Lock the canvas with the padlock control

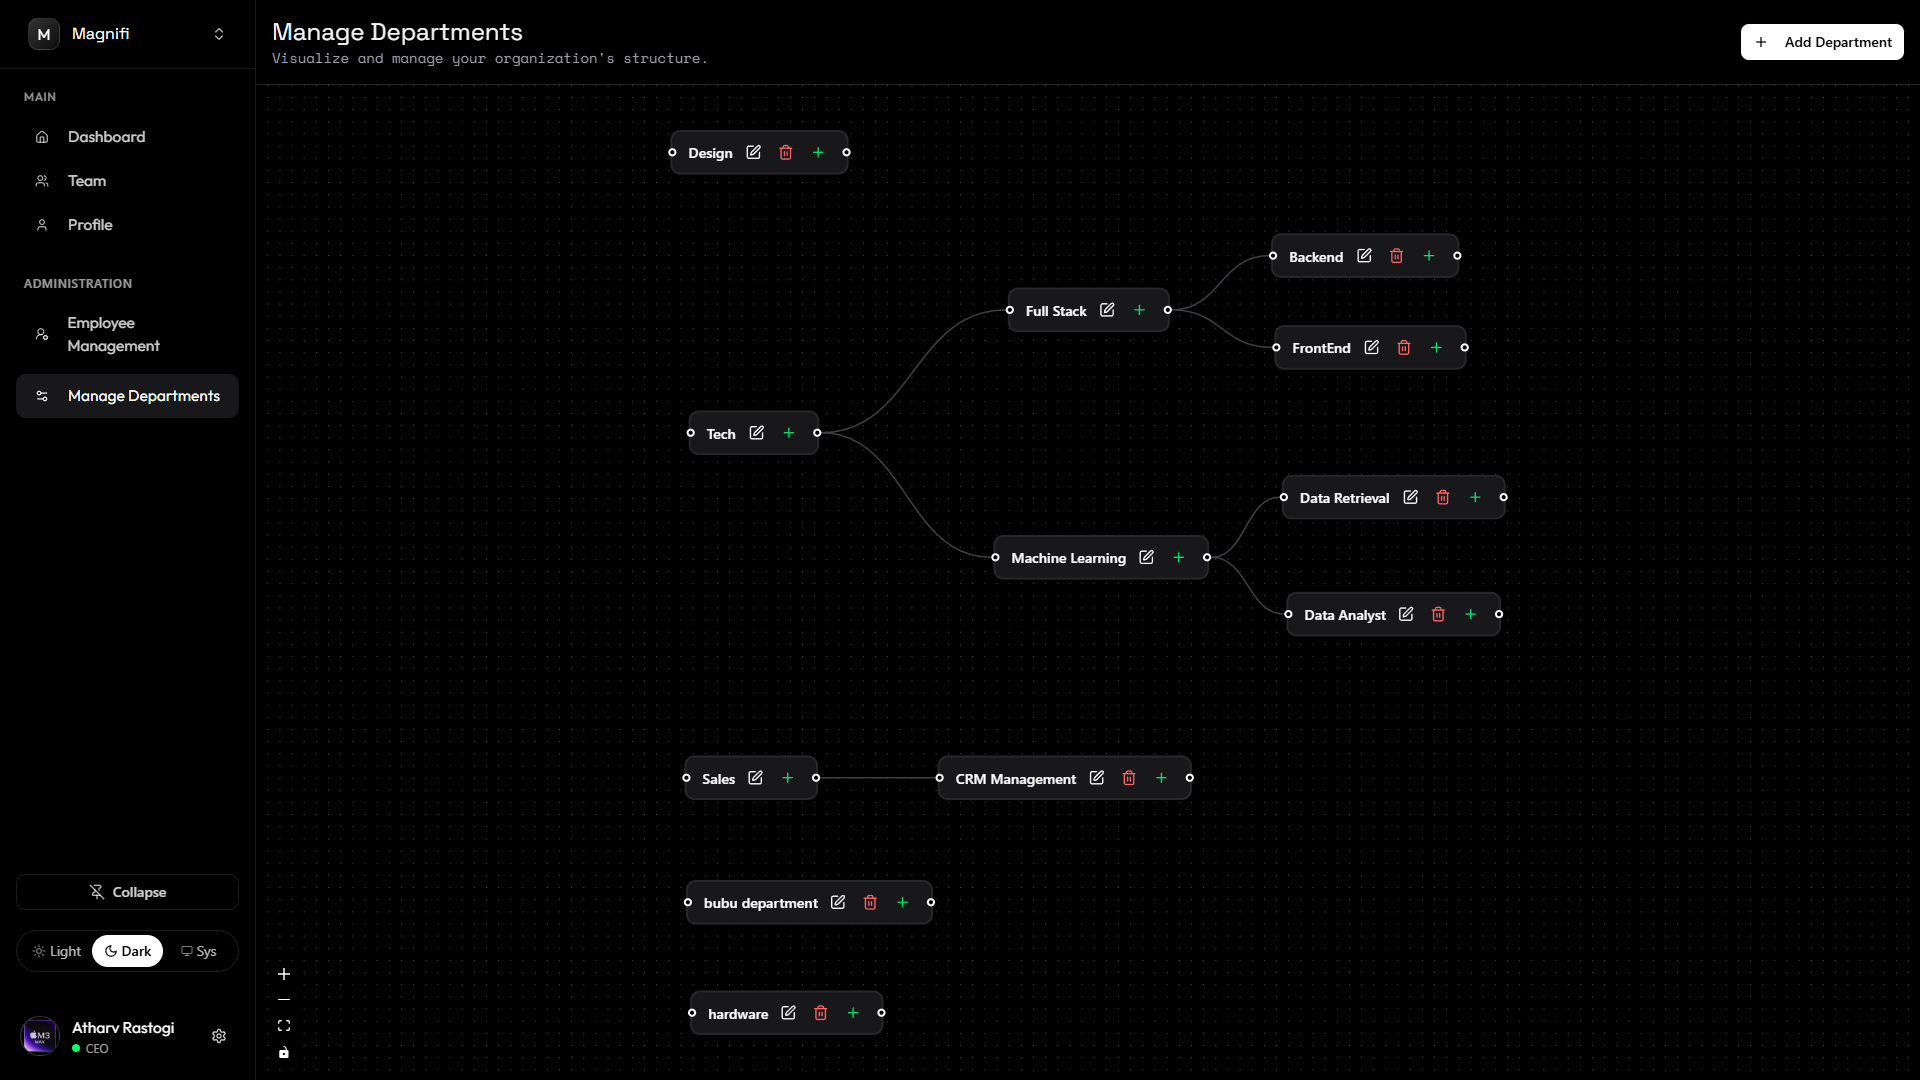(x=284, y=1052)
